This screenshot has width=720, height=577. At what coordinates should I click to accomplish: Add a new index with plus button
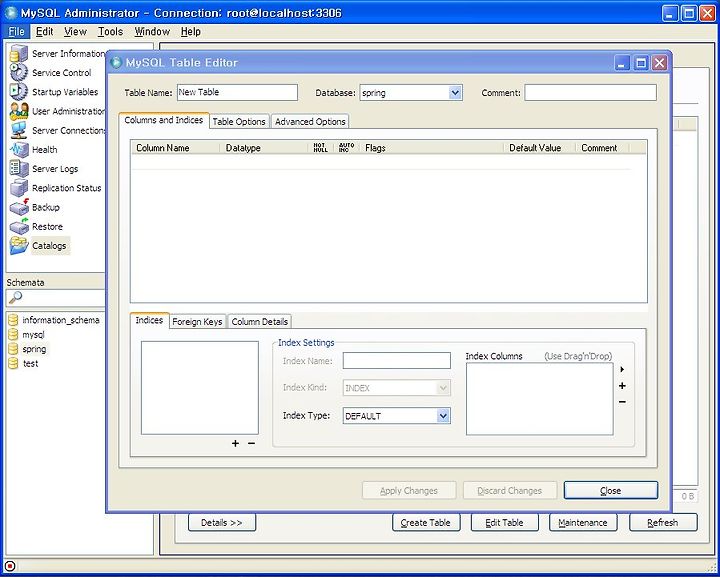pos(235,443)
